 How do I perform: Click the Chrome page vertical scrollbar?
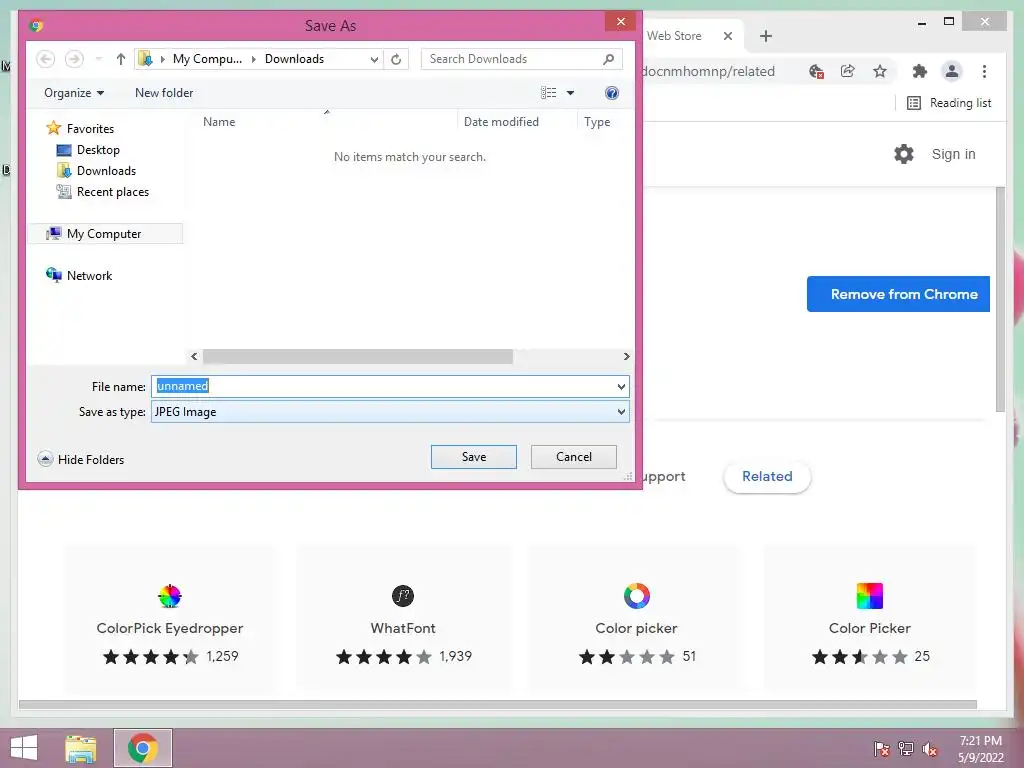[x=1000, y=299]
